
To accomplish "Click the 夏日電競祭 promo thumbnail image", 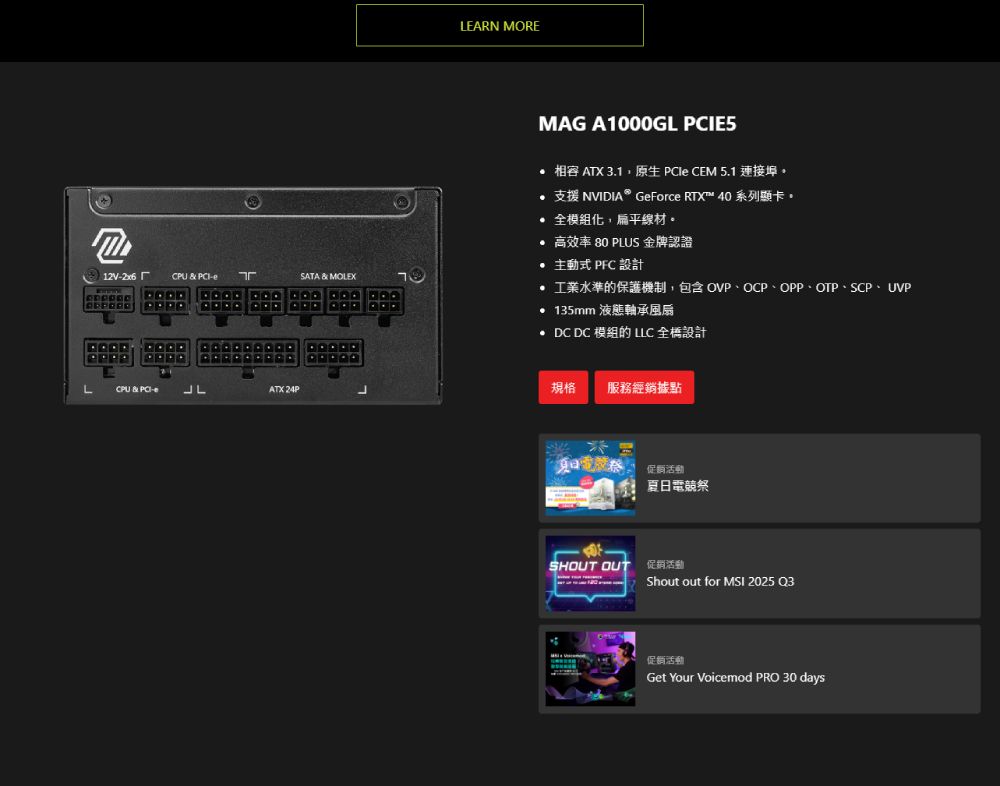I will click(589, 478).
